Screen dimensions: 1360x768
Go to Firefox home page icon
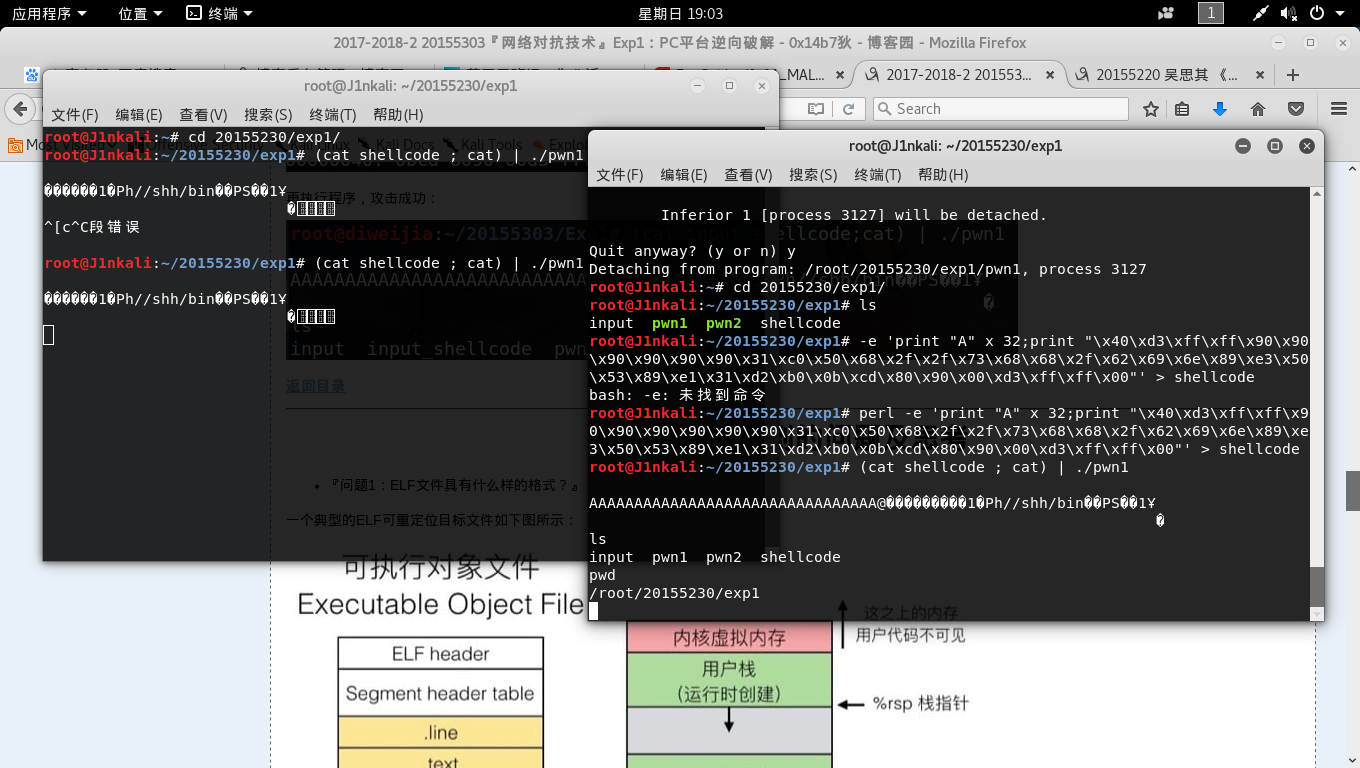(1258, 109)
